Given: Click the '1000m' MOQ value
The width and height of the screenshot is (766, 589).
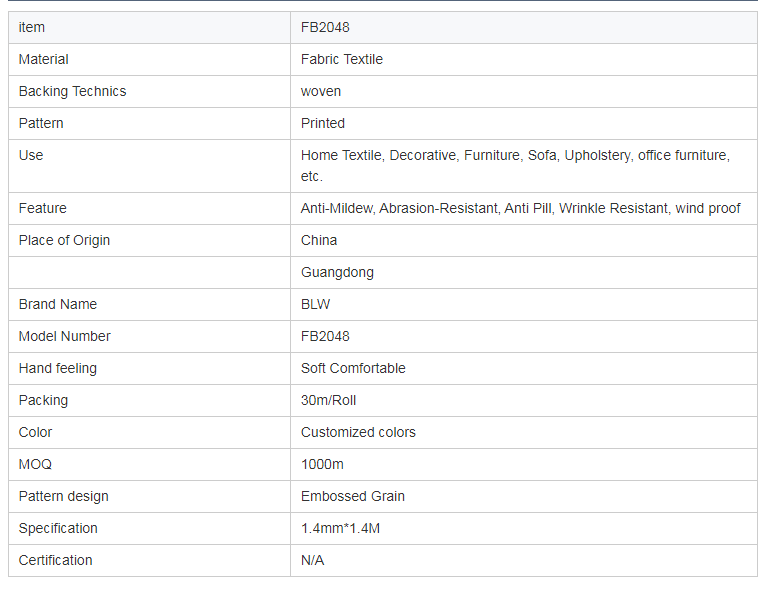Looking at the screenshot, I should (x=322, y=464).
